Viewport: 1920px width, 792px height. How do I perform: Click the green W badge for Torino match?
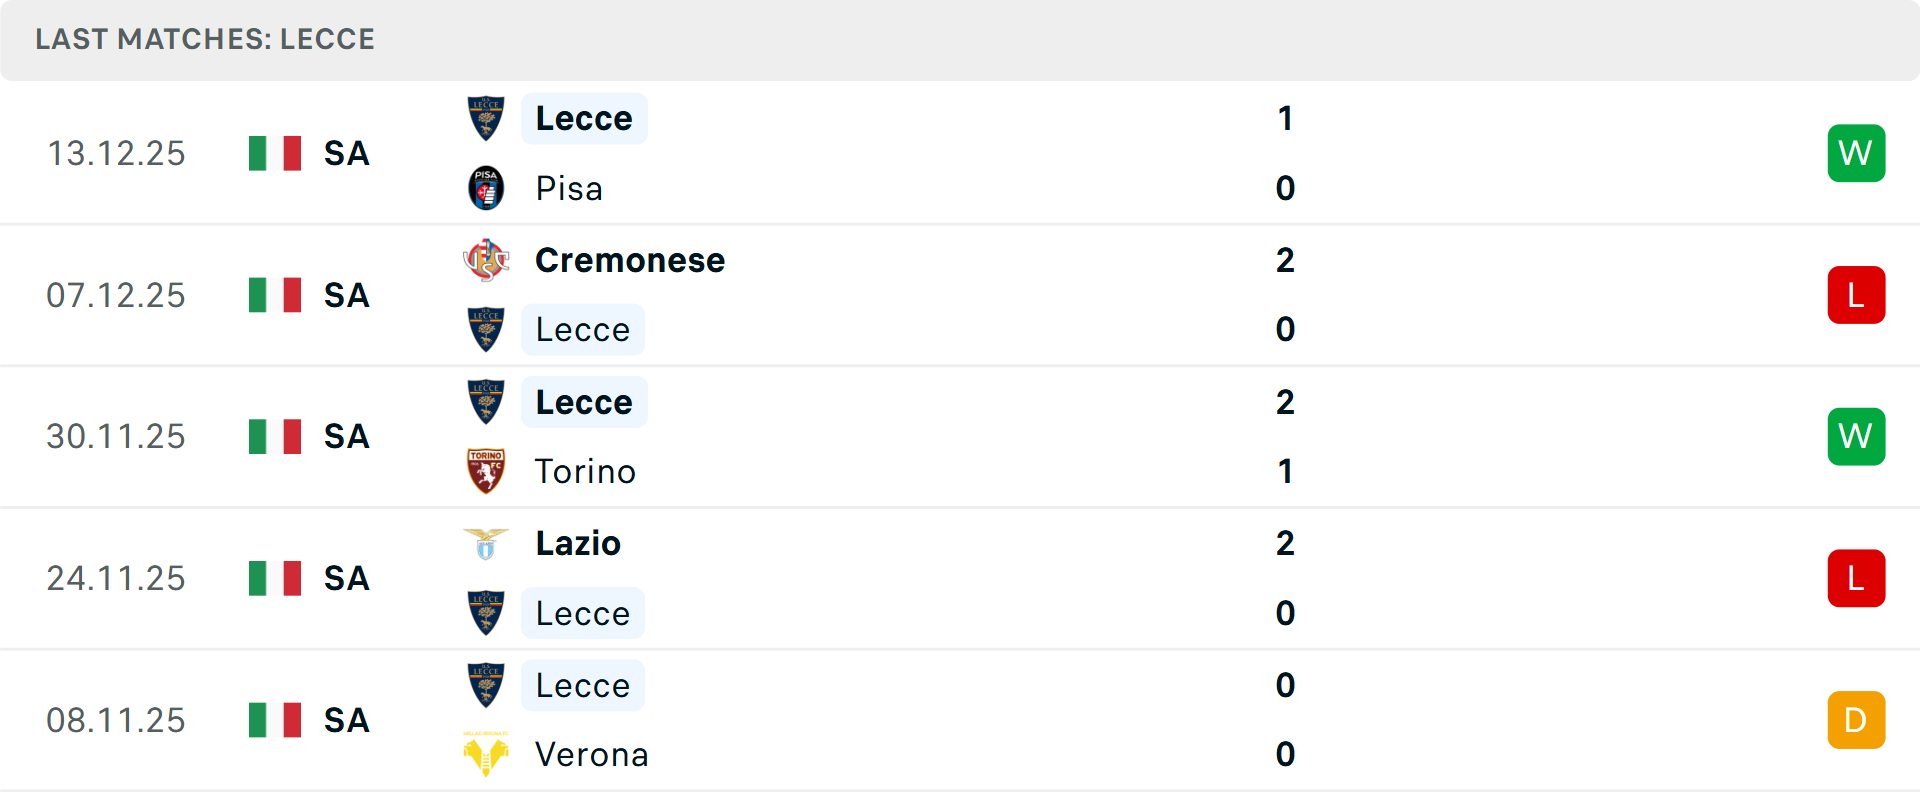tap(1856, 436)
